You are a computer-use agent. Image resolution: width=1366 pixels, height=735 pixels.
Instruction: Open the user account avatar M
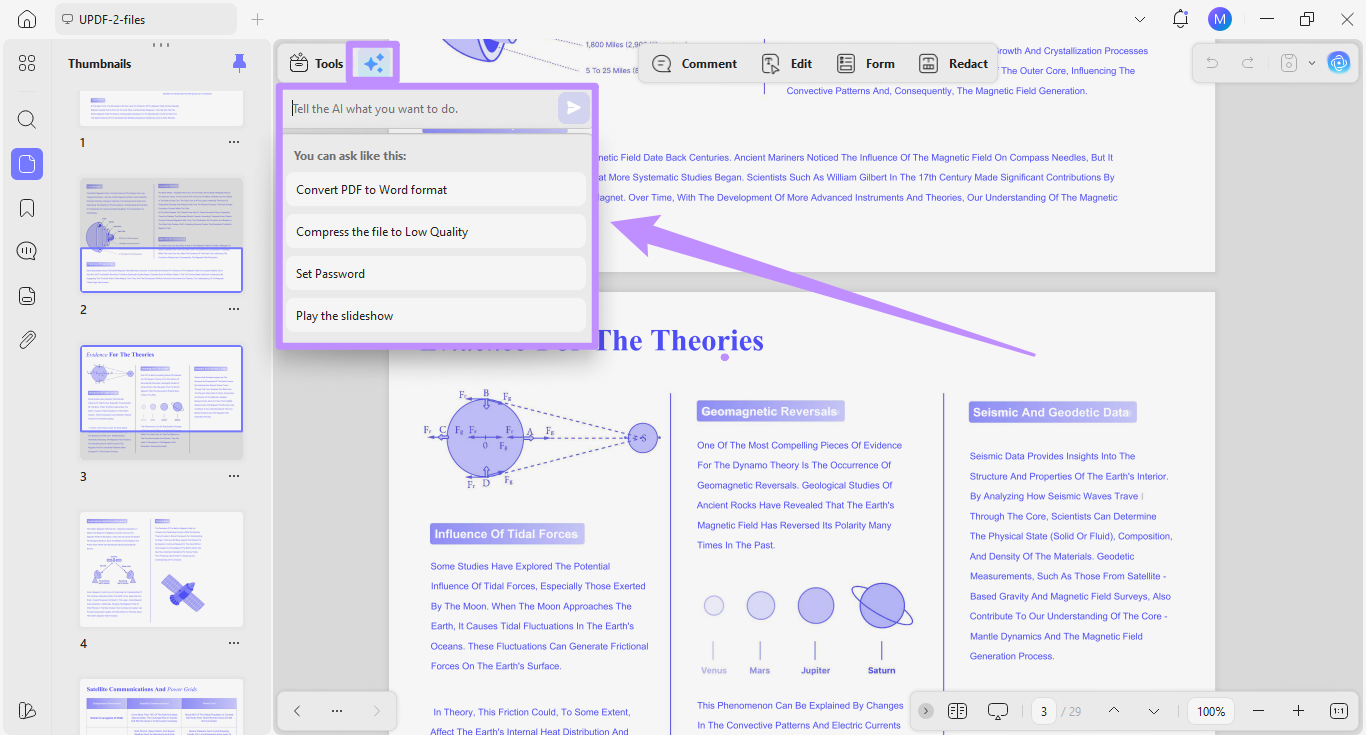(1219, 19)
